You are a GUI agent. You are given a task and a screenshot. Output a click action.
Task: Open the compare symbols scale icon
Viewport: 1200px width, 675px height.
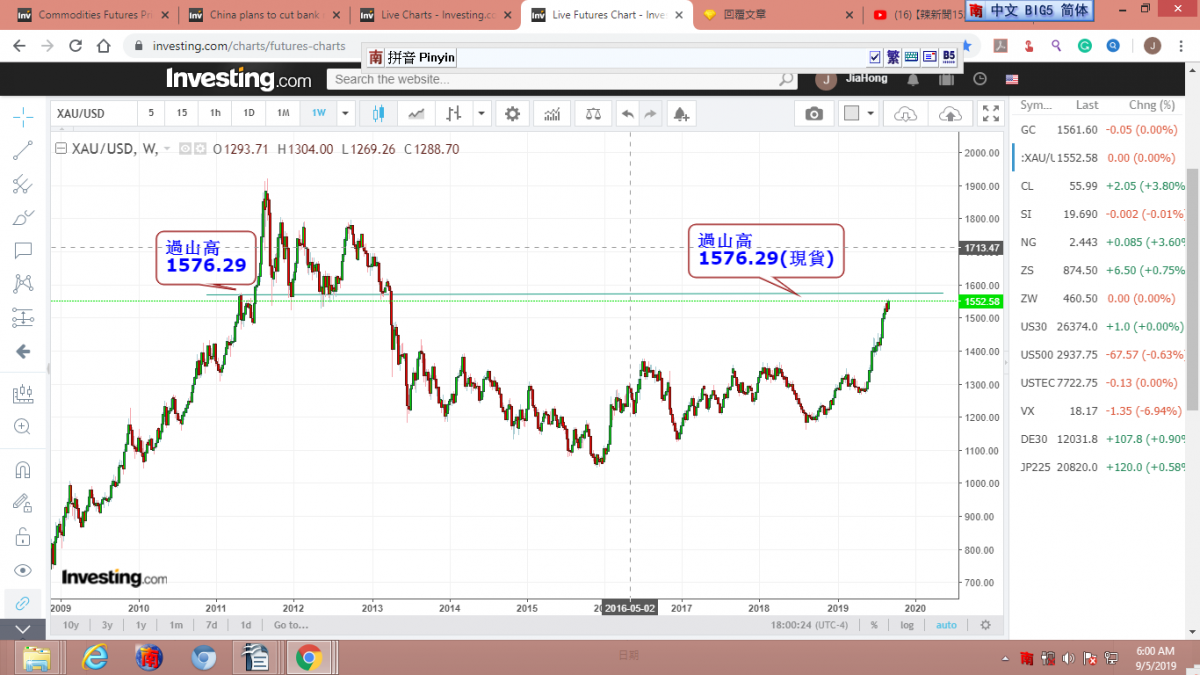click(593, 113)
